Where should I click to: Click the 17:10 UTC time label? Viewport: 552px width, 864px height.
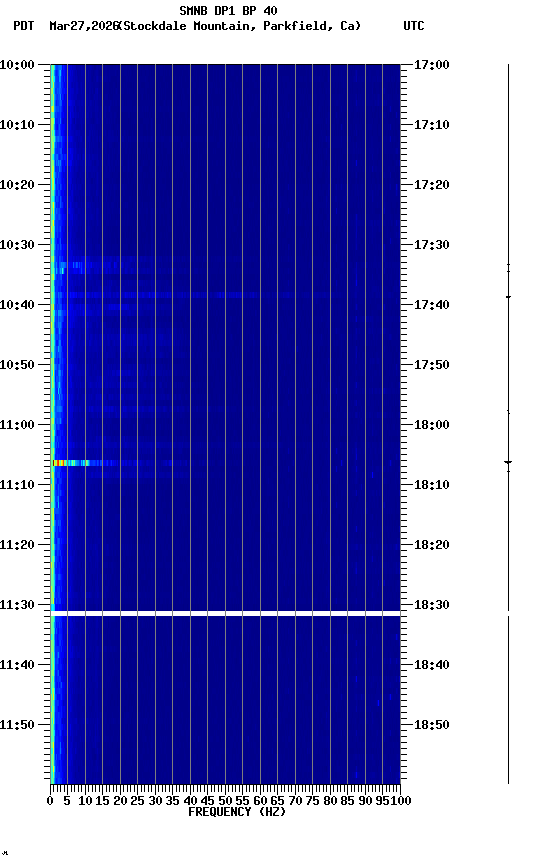[x=432, y=125]
